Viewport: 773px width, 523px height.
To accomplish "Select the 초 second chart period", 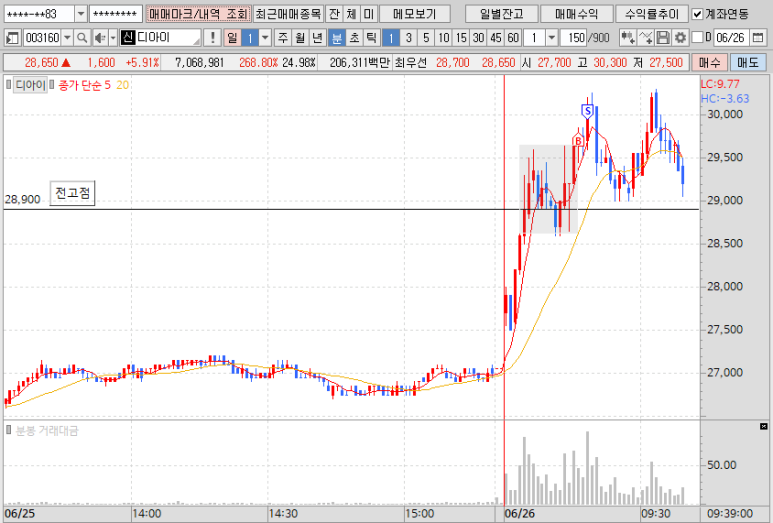I will click(354, 38).
